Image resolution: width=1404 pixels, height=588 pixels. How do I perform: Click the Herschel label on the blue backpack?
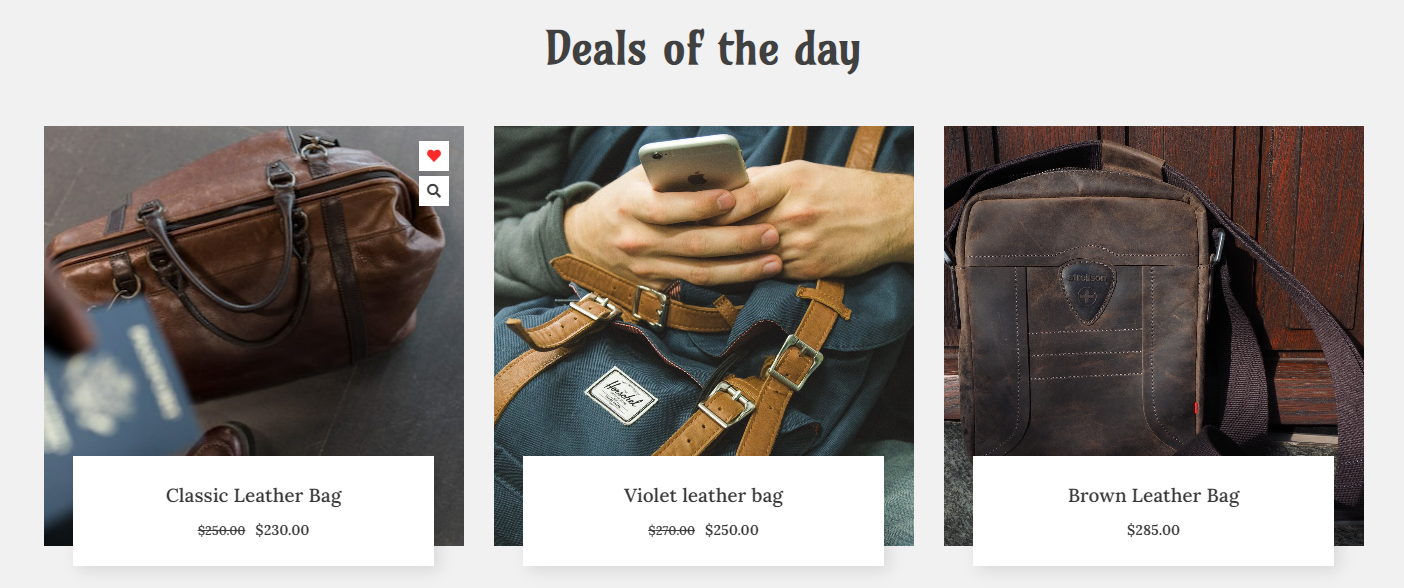pos(620,395)
